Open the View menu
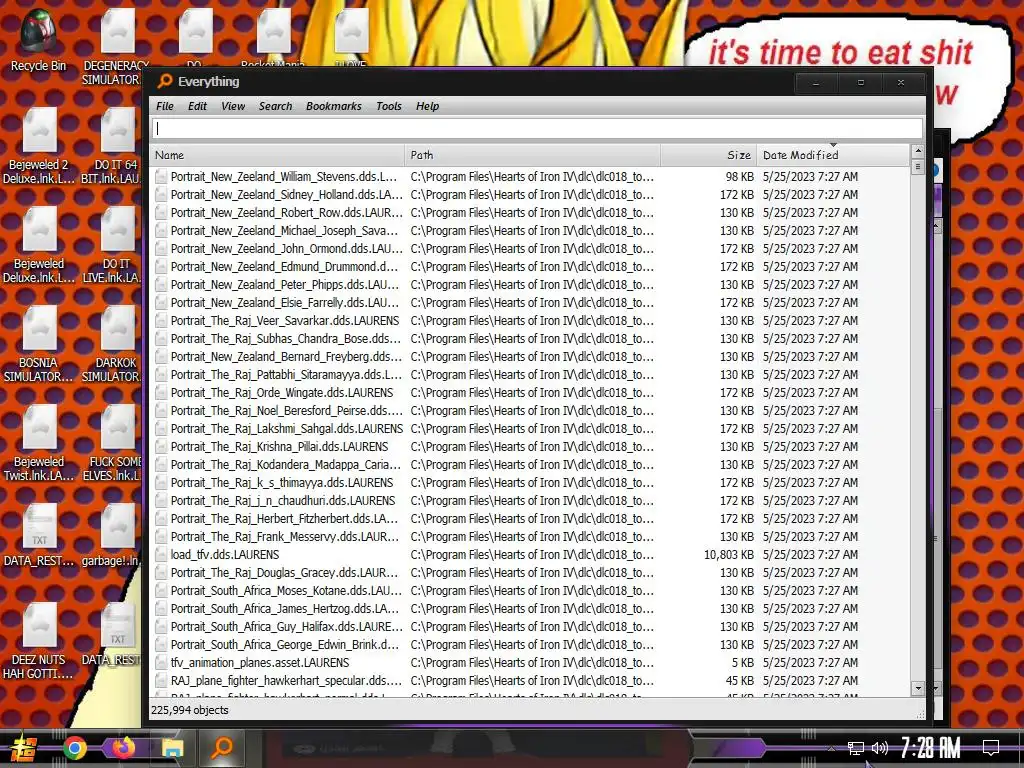Image resolution: width=1024 pixels, height=768 pixels. tap(232, 106)
